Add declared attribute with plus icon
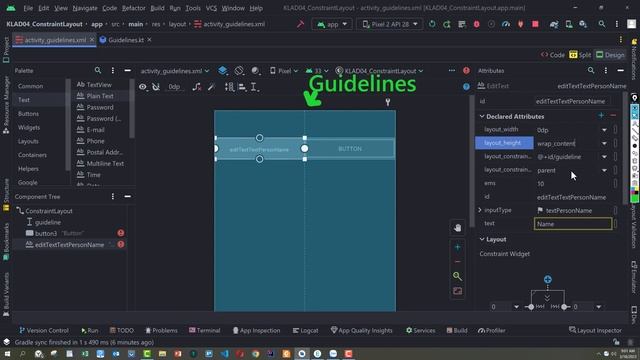The image size is (640, 360). tap(601, 116)
